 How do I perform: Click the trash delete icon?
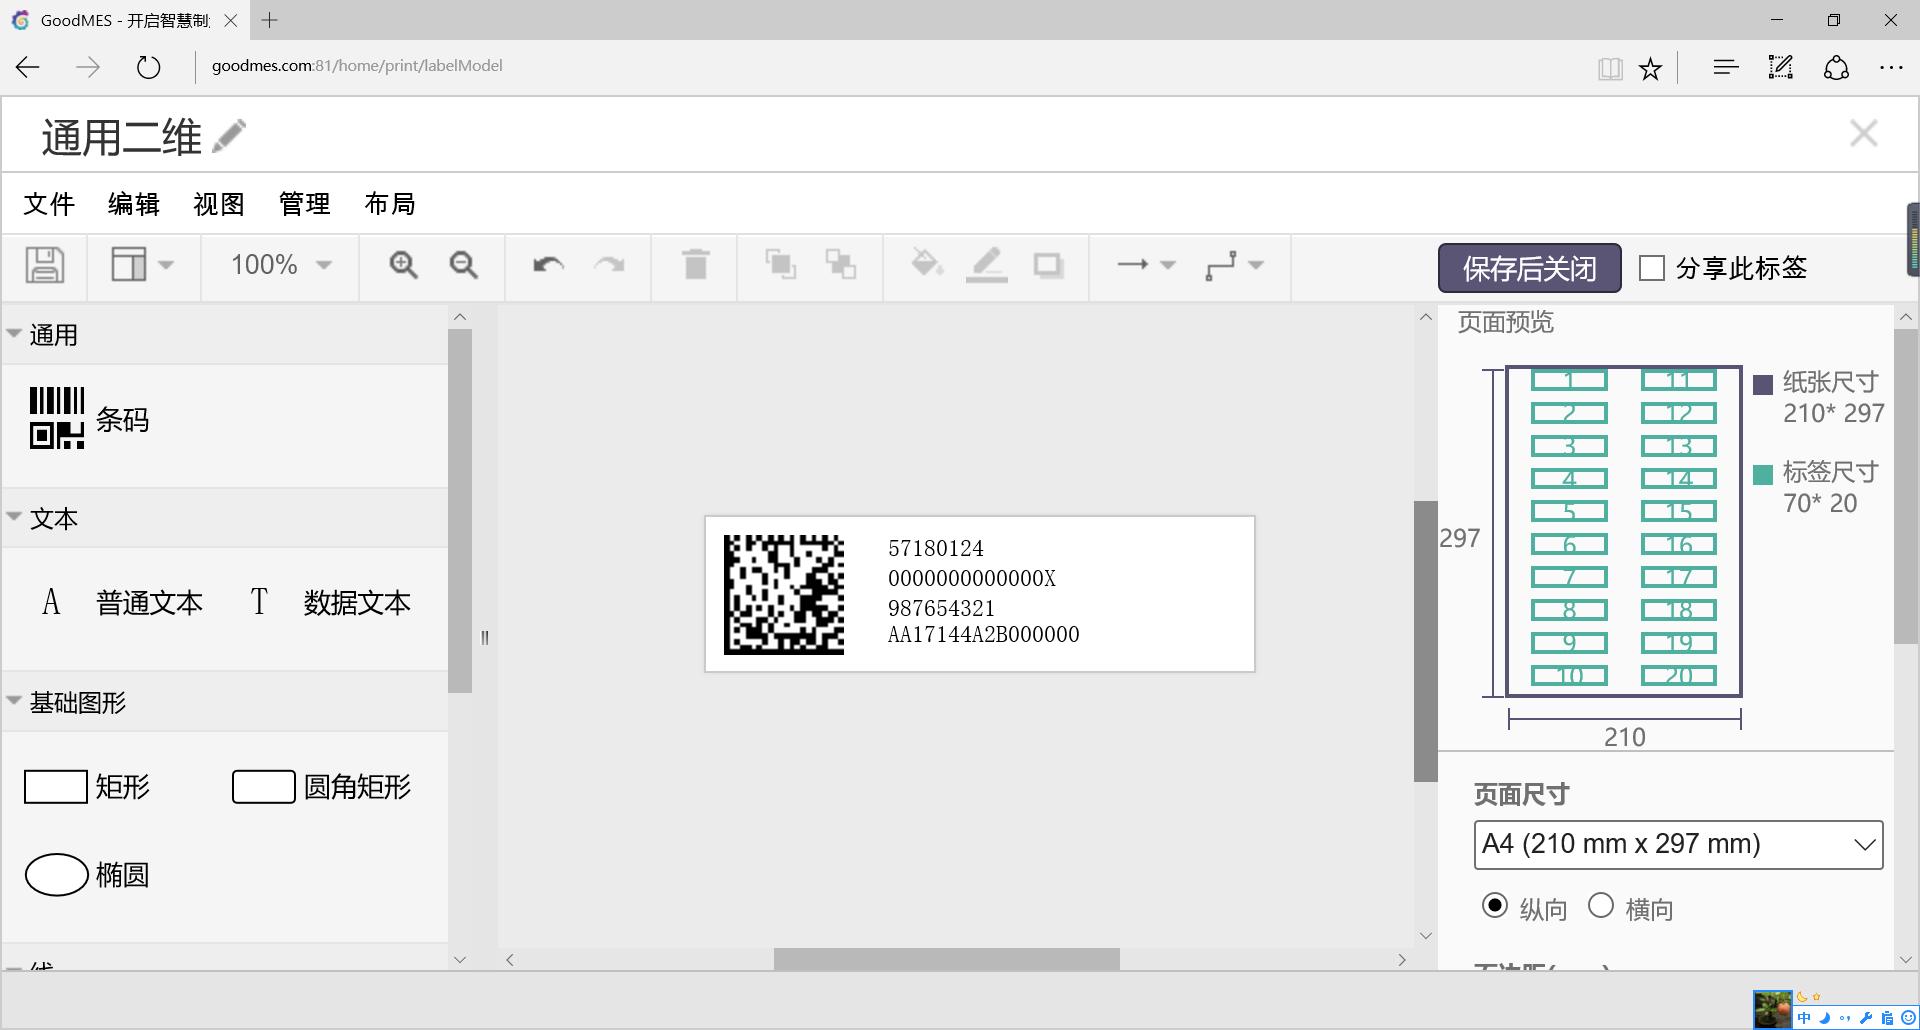[x=695, y=265]
